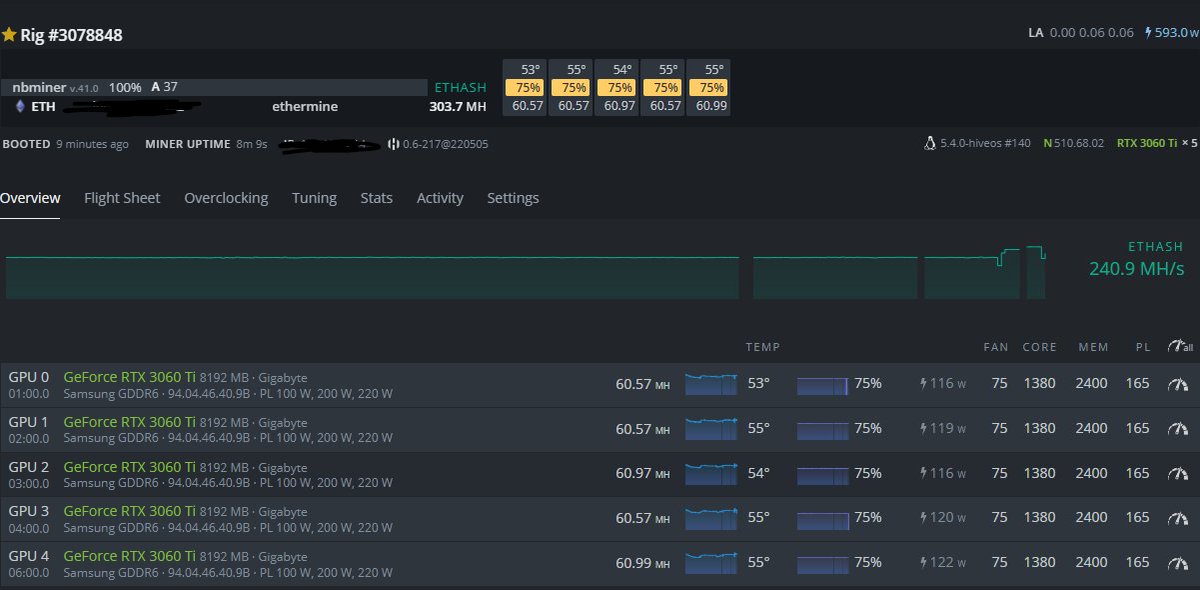Click GPU 3 fan speed bar at 75%
Image resolution: width=1200 pixels, height=590 pixels.
click(823, 520)
